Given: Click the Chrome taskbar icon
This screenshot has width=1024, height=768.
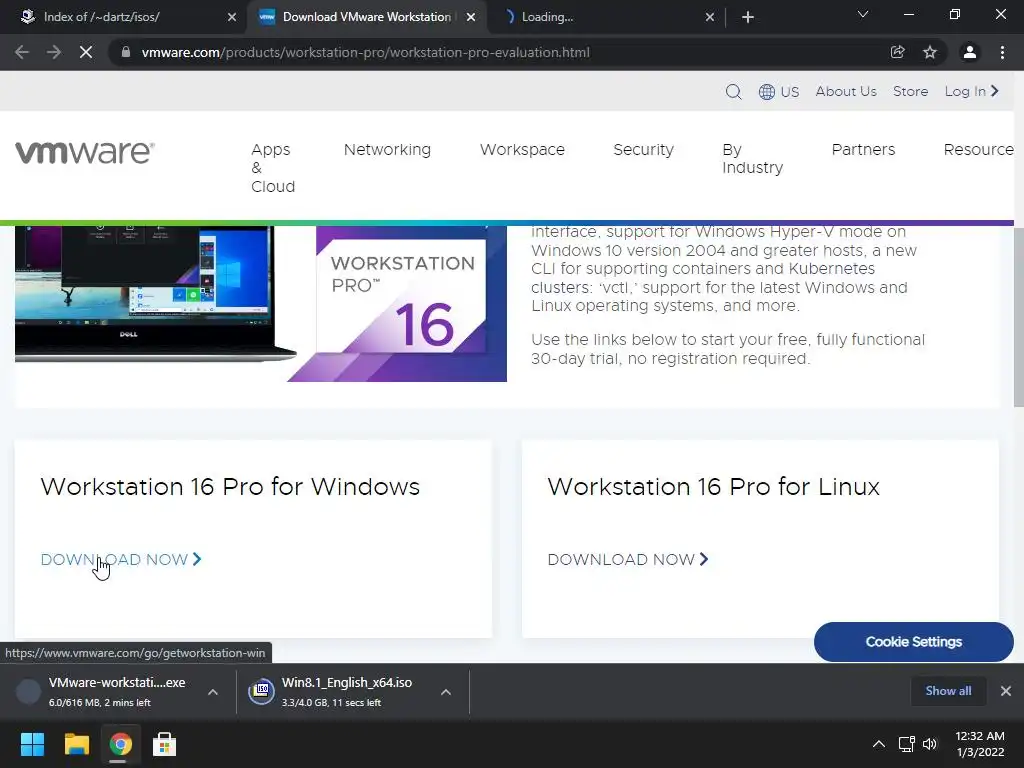Looking at the screenshot, I should point(120,744).
